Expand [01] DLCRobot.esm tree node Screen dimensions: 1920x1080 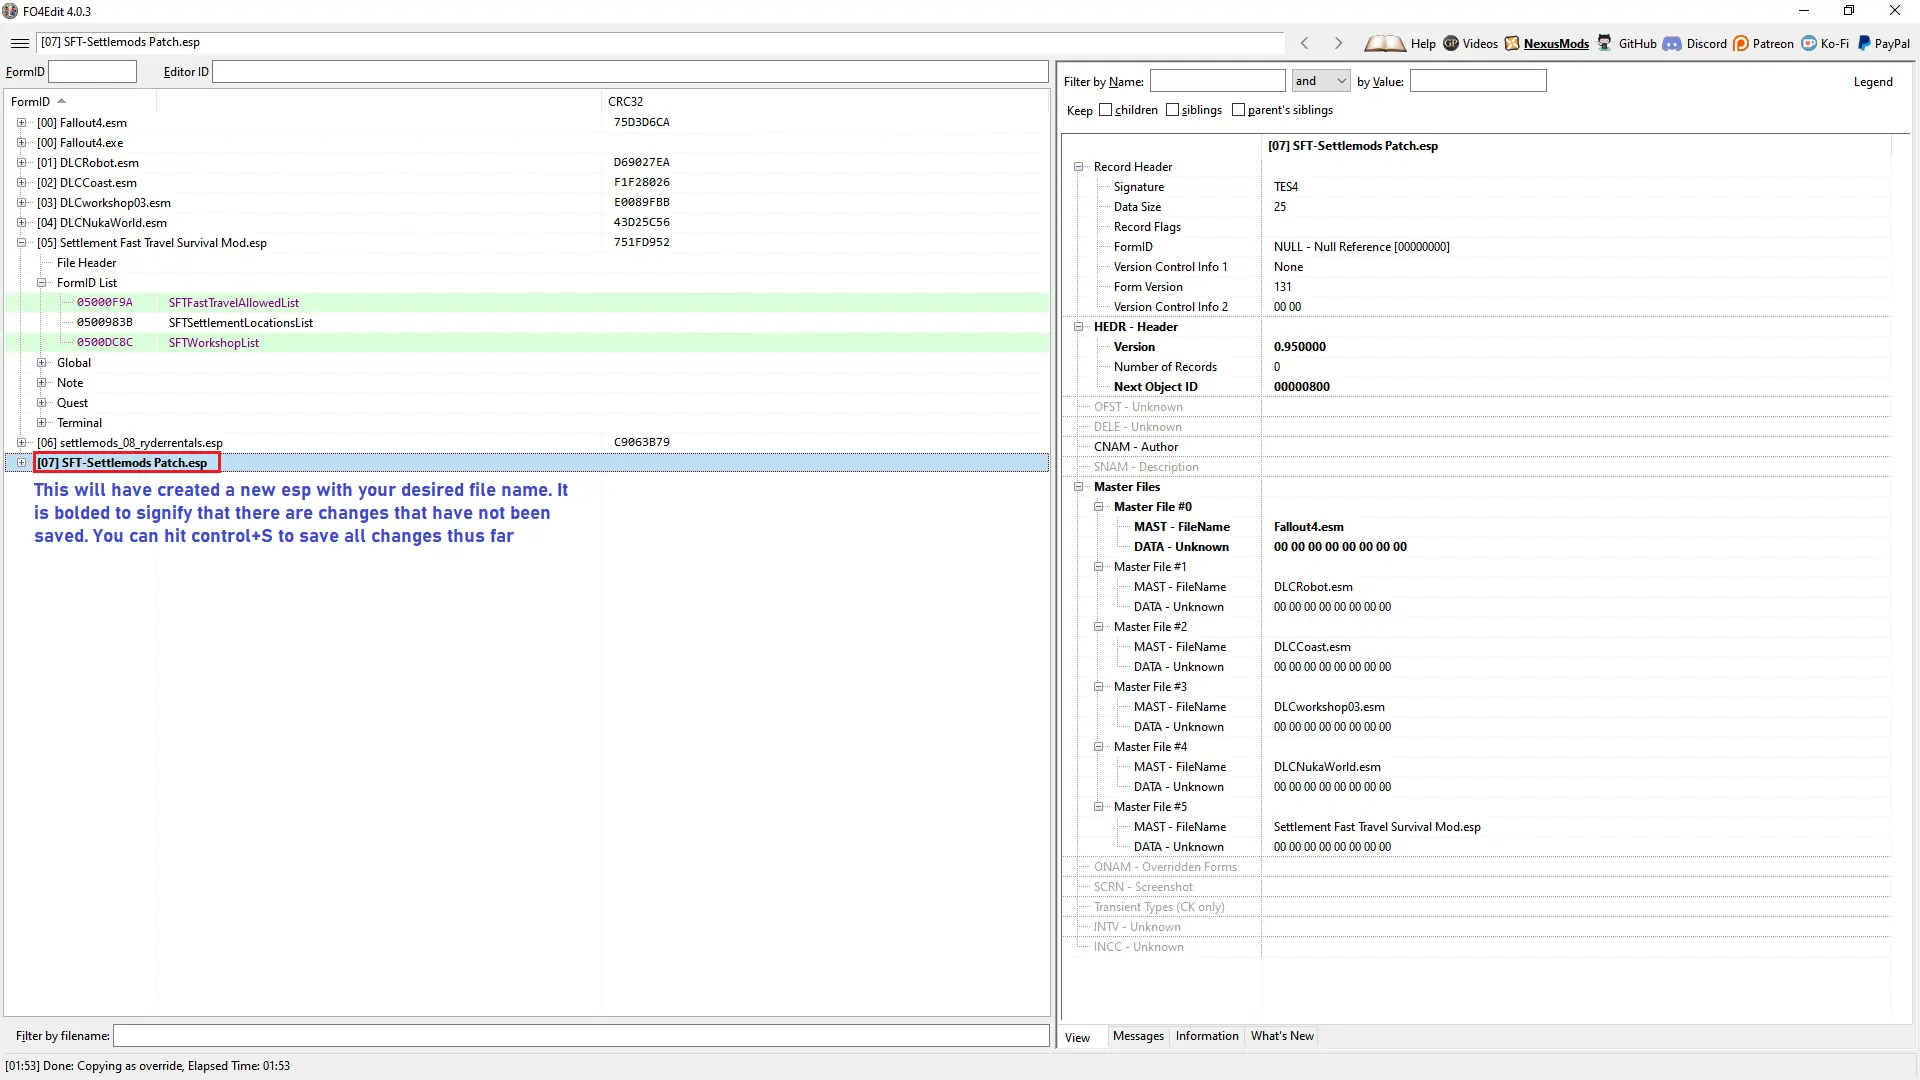pyautogui.click(x=21, y=163)
